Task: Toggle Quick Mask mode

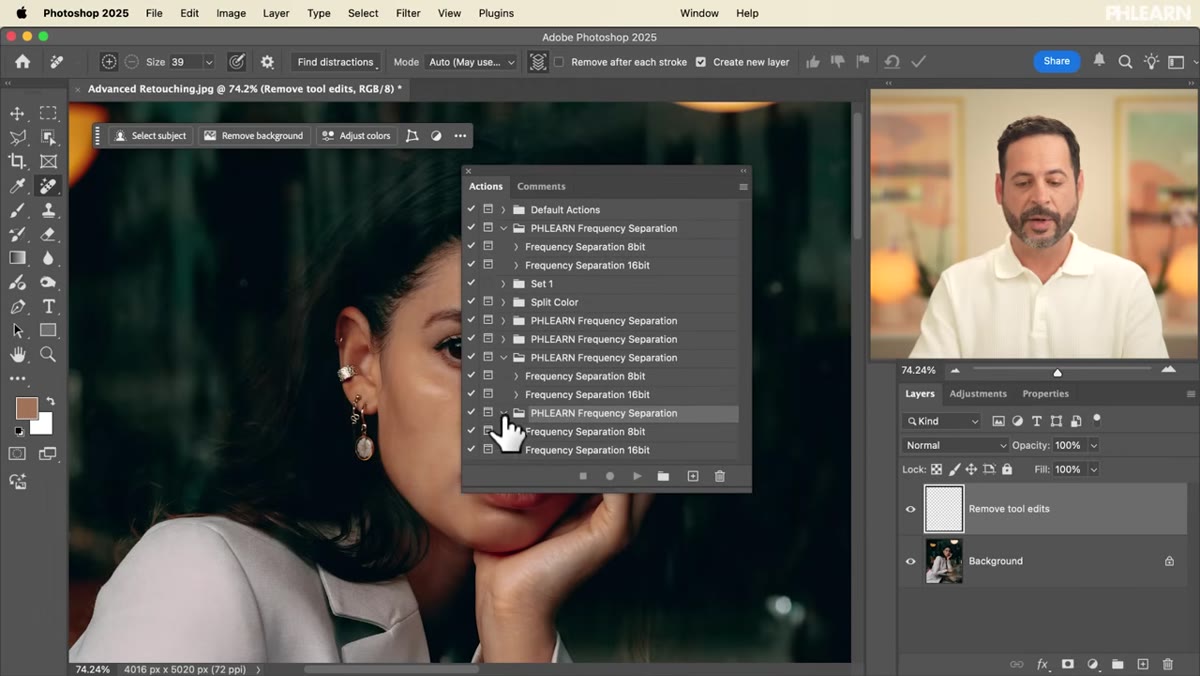Action: click(17, 454)
